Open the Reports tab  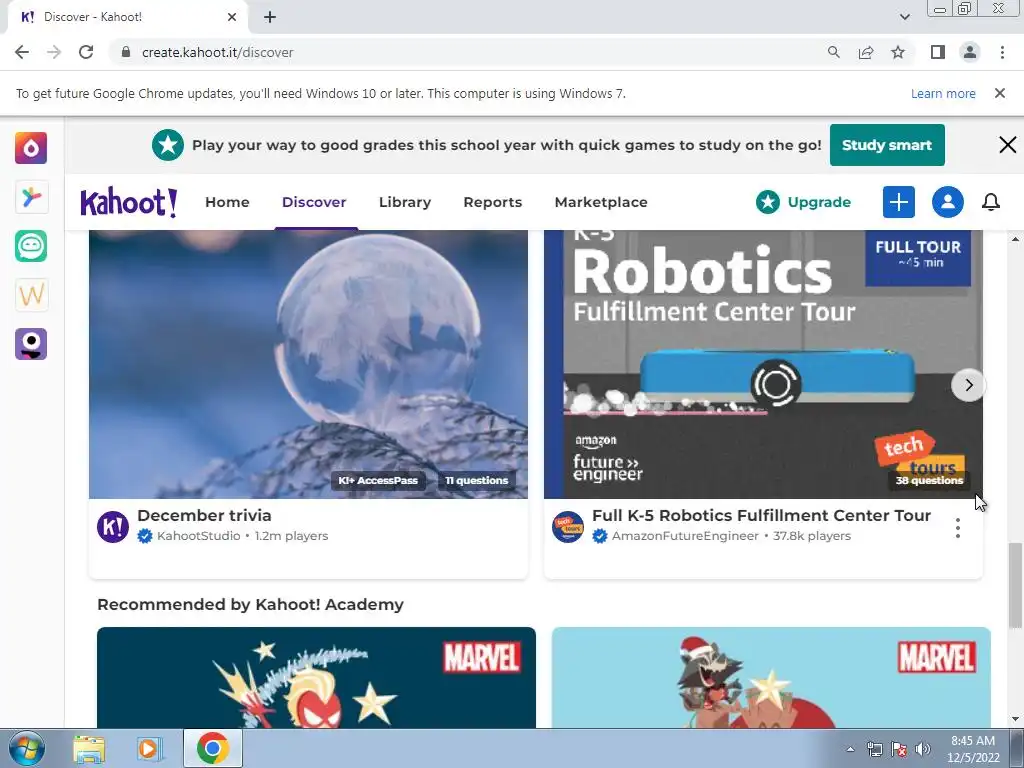[492, 202]
